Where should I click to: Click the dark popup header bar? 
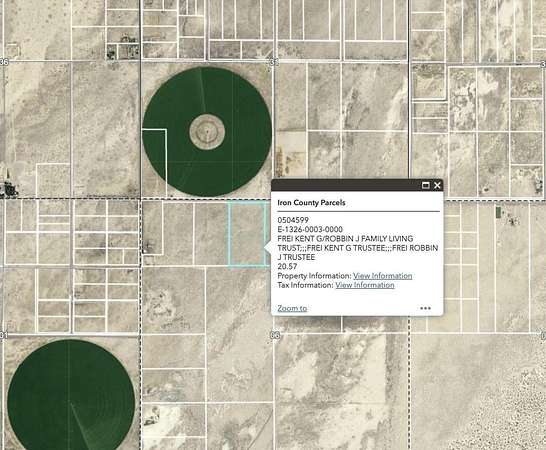(357, 185)
